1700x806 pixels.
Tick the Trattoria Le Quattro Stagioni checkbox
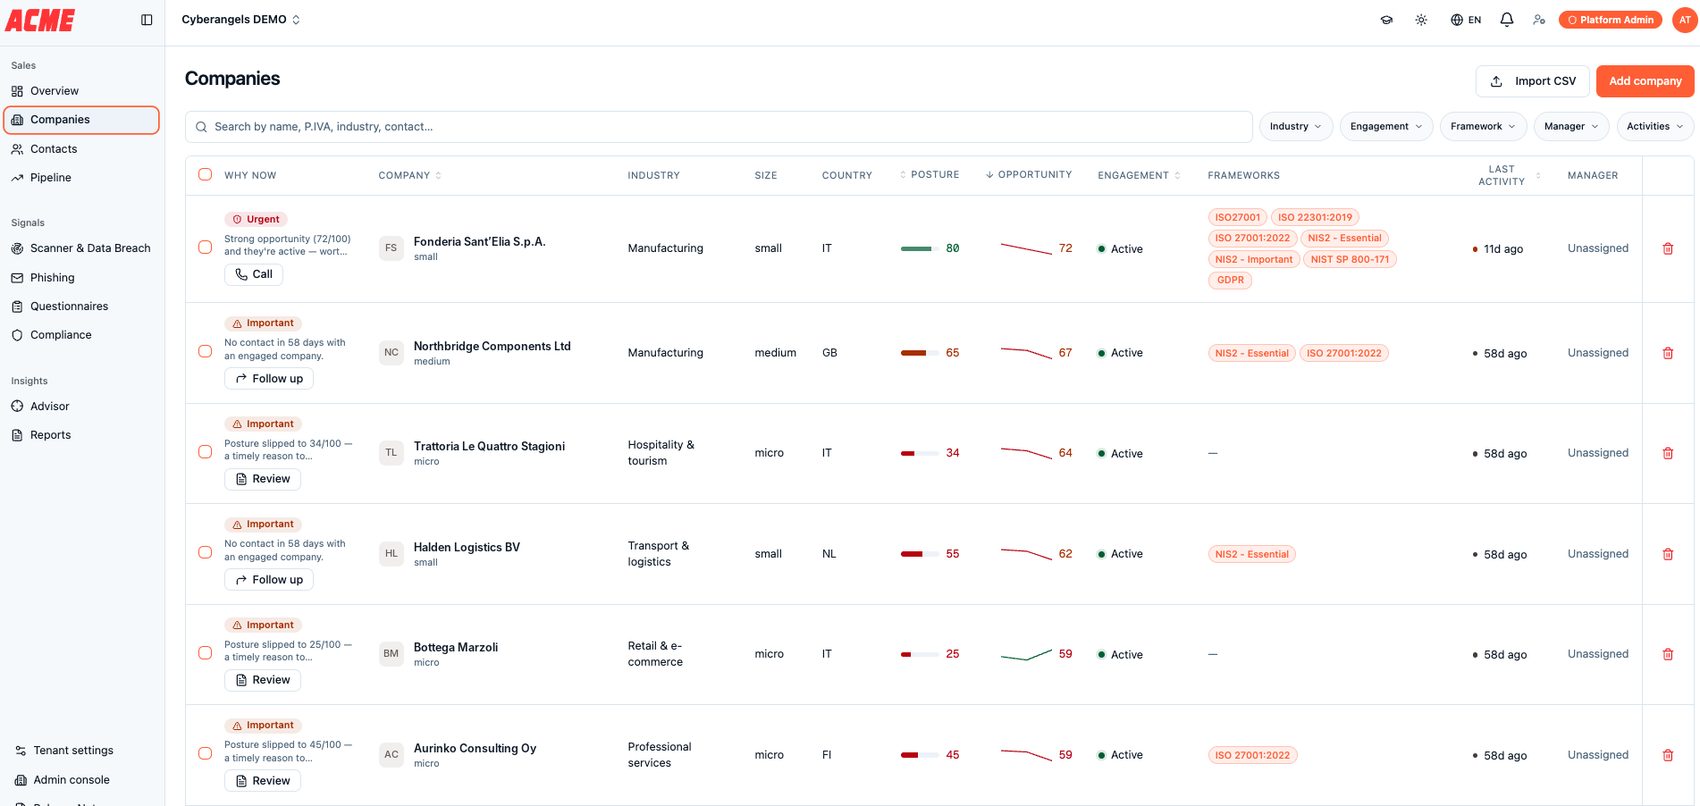(x=205, y=452)
